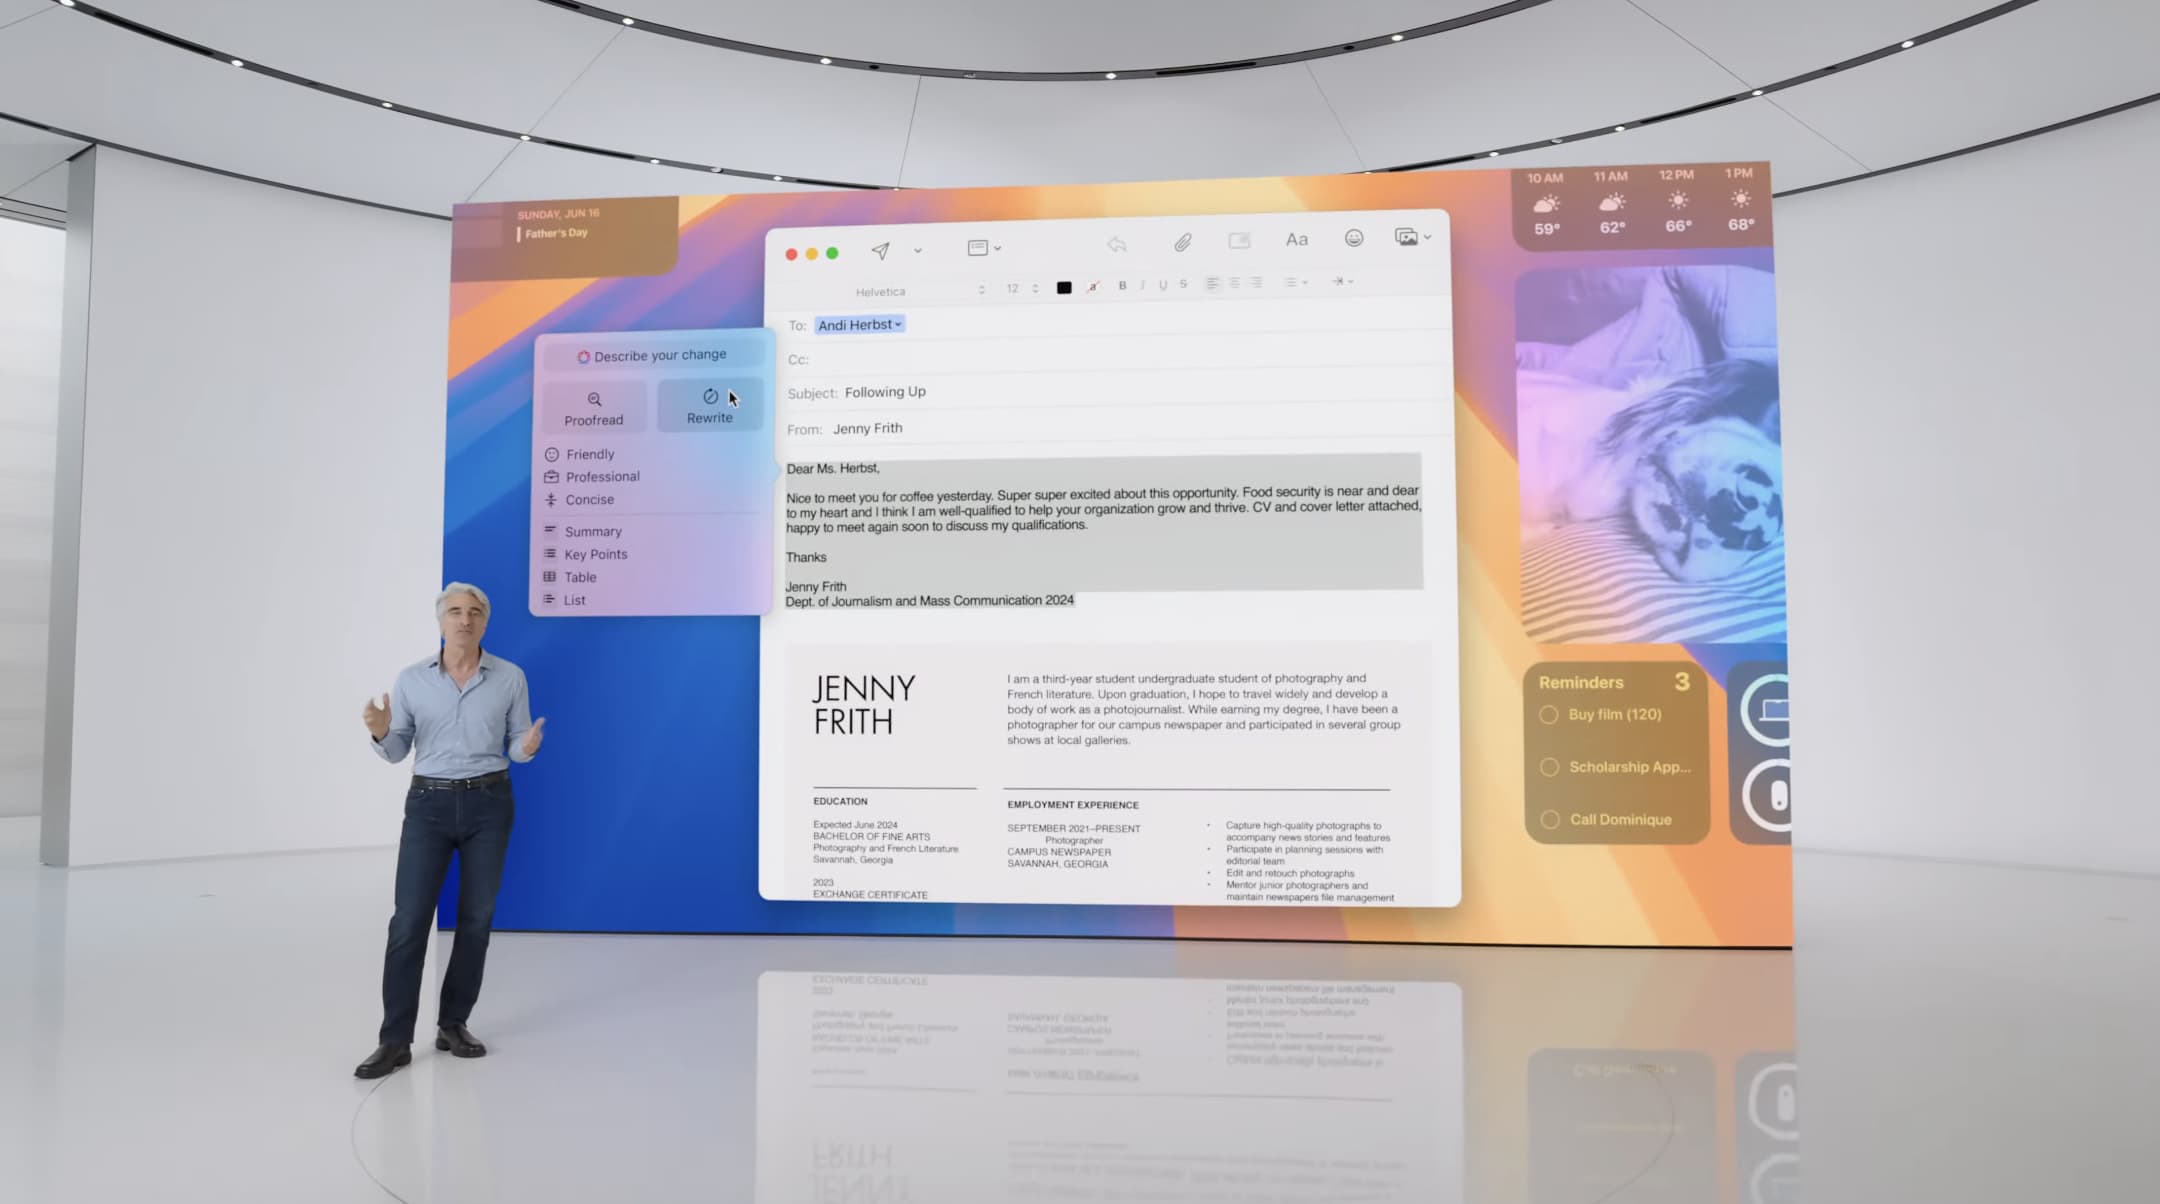Select the Key Points option from Writing Tools
2160x1204 pixels.
pos(596,553)
